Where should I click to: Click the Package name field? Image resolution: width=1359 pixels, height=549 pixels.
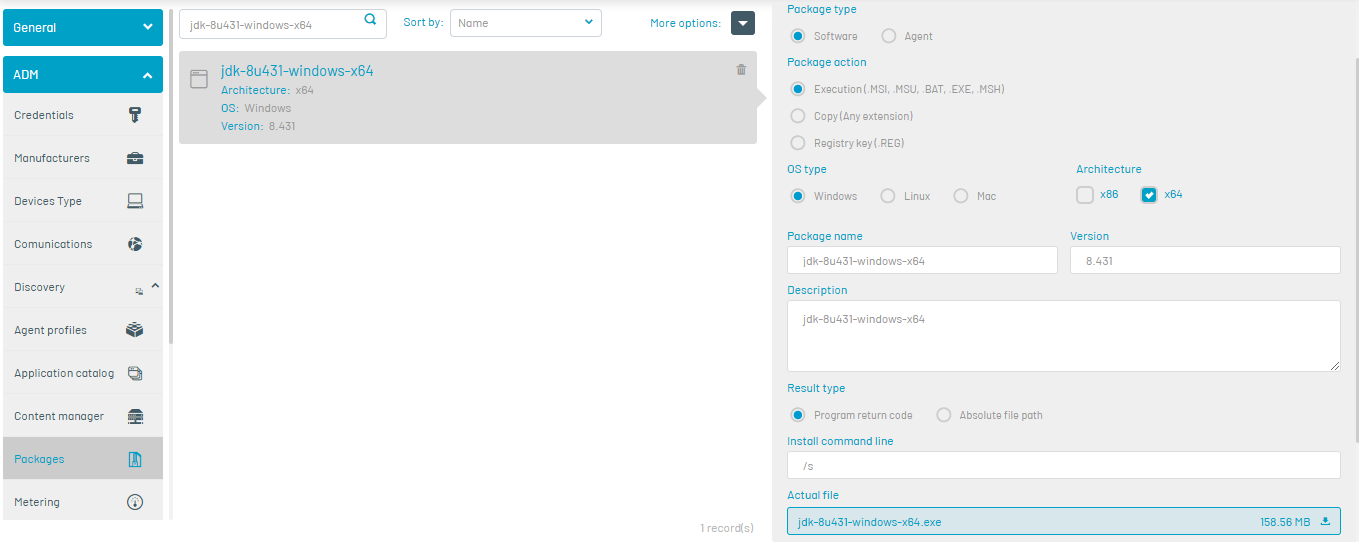(922, 260)
